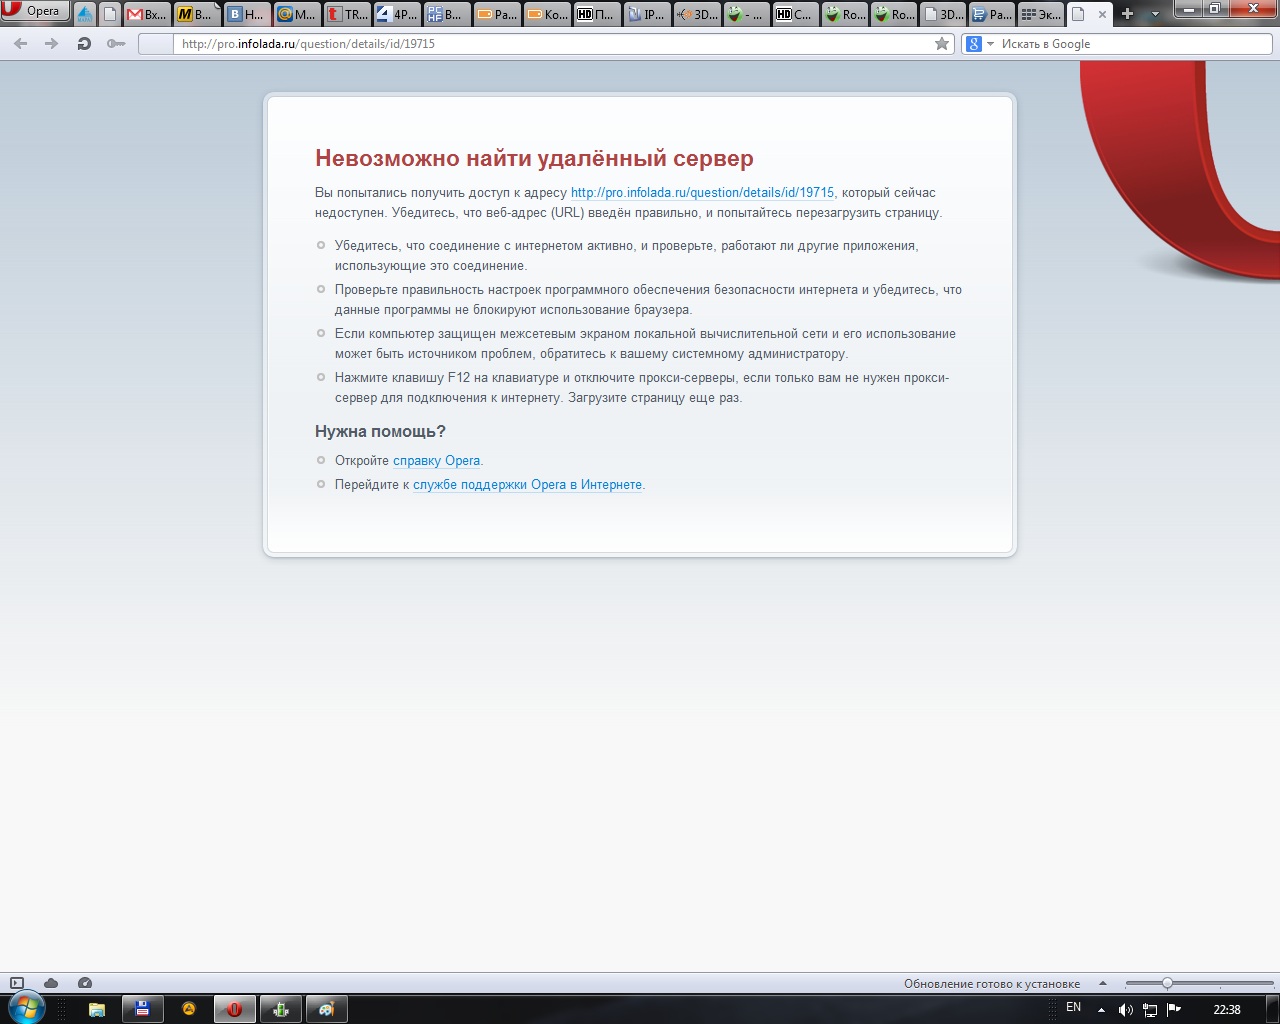
Task: Switch to the VK 'Н...' tab
Action: click(x=246, y=14)
